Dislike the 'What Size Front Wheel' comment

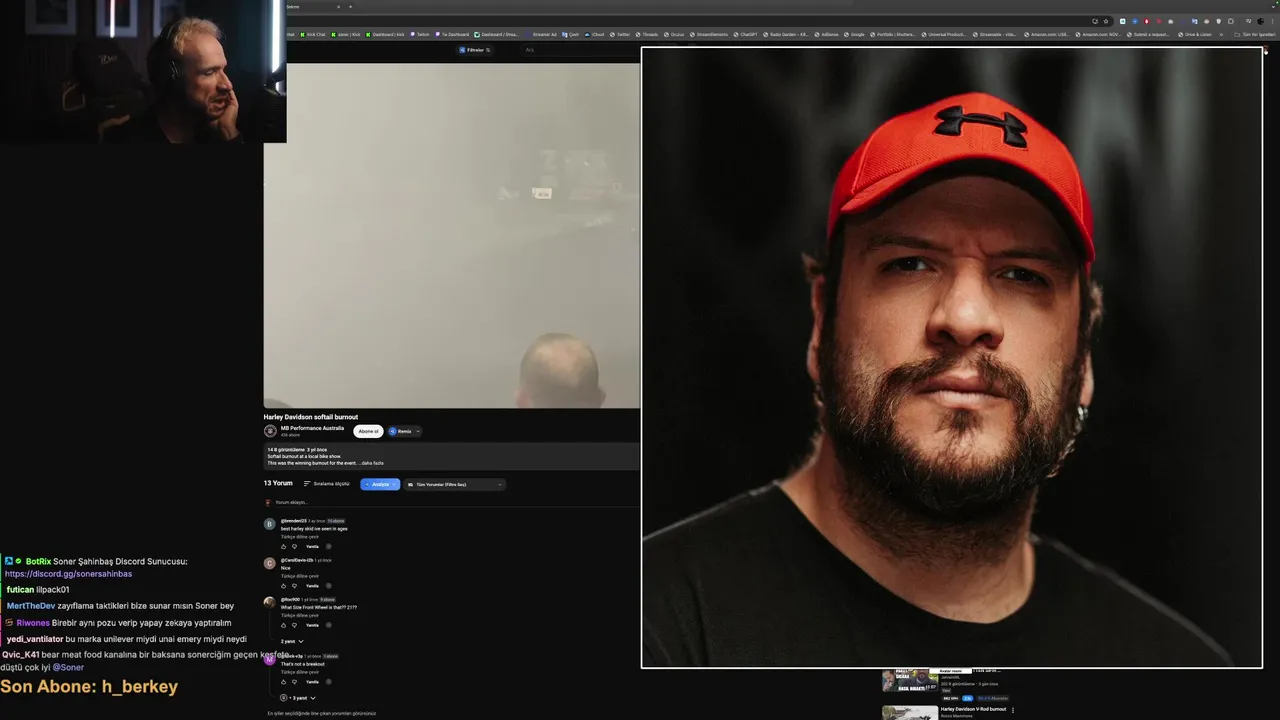(x=294, y=625)
